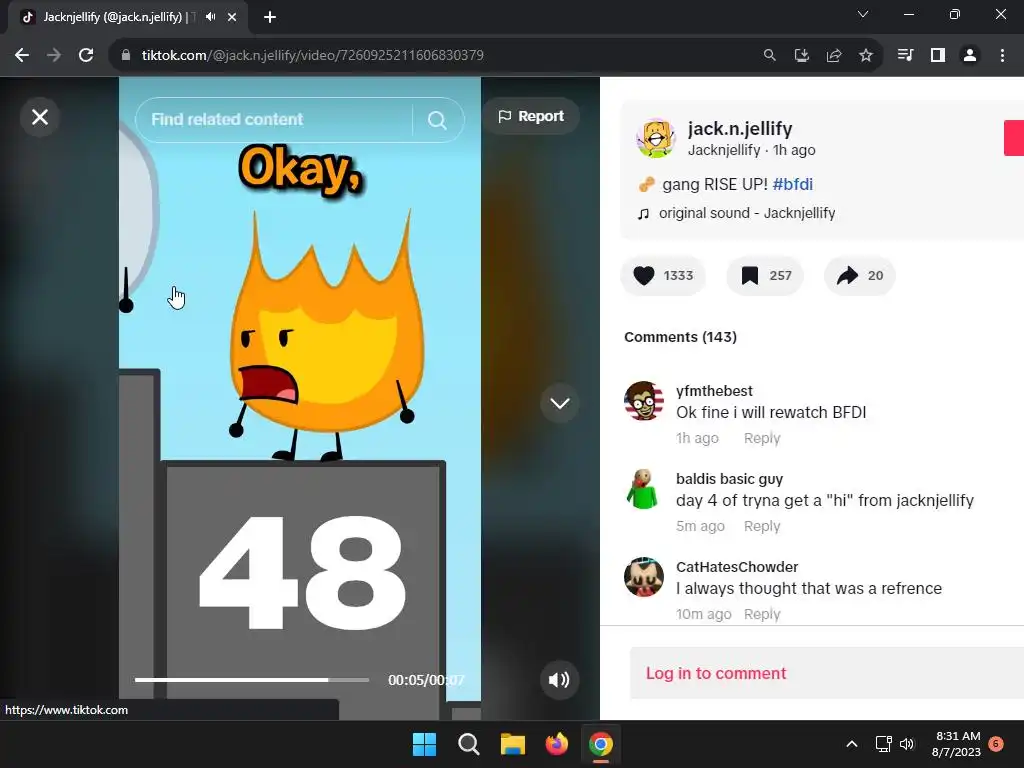Open Firefox from the taskbar

tap(556, 744)
